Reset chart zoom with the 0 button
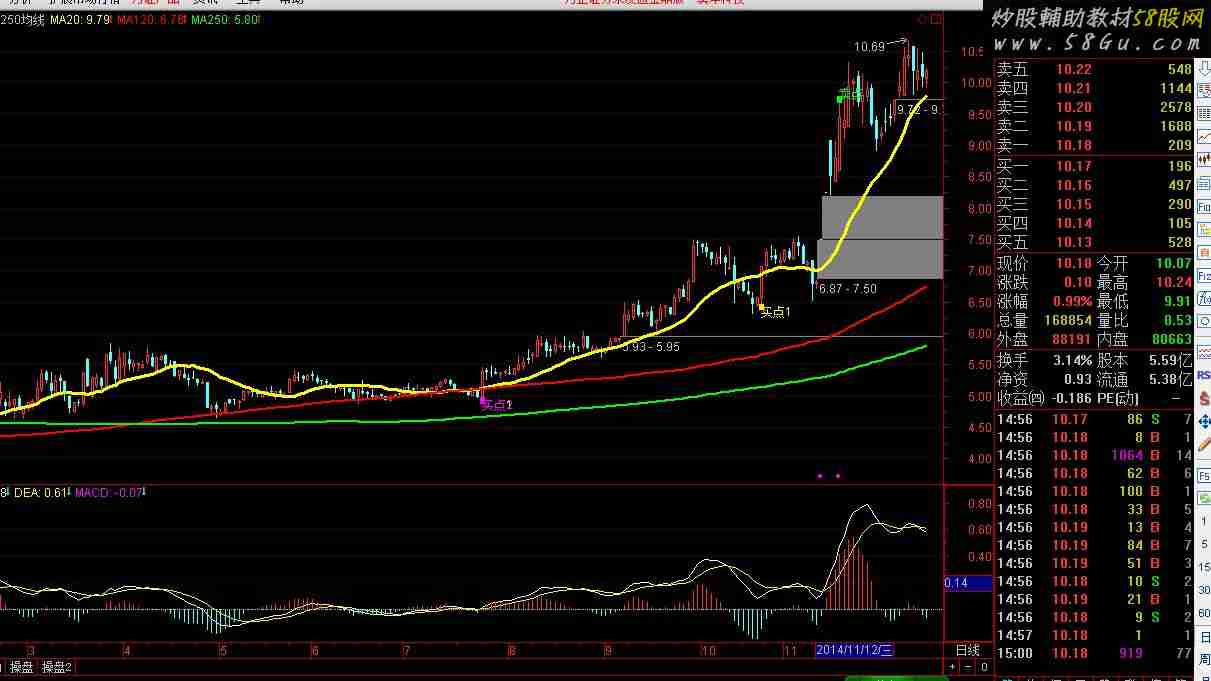The height and width of the screenshot is (681, 1211). (x=984, y=667)
